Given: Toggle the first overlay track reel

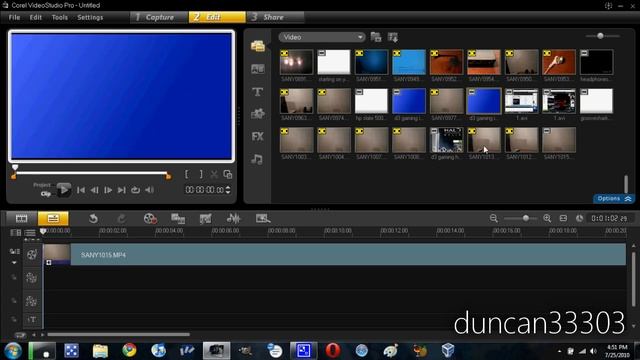Looking at the screenshot, I should pos(31,278).
